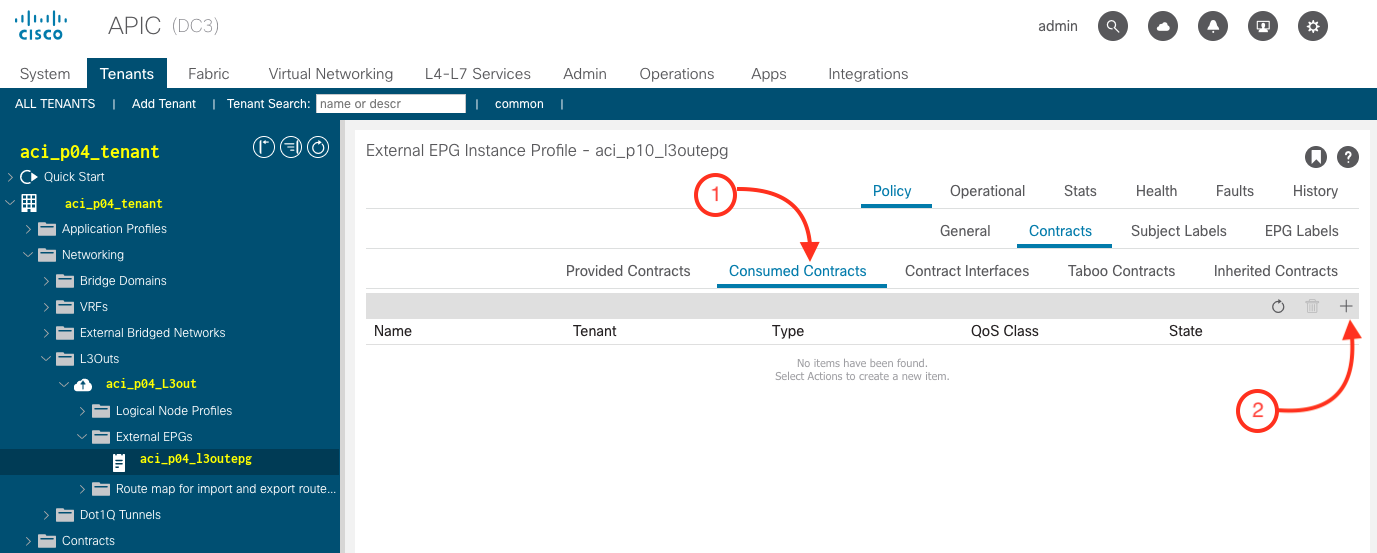Click the ALL TENANTS link

(55, 104)
